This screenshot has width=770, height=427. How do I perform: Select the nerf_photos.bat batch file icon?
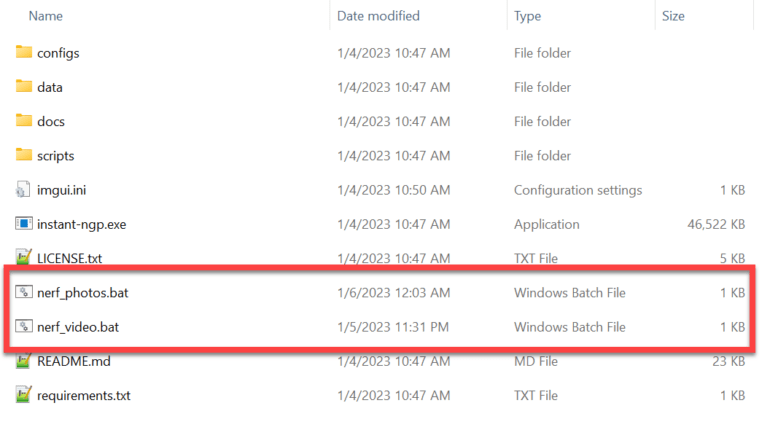24,293
